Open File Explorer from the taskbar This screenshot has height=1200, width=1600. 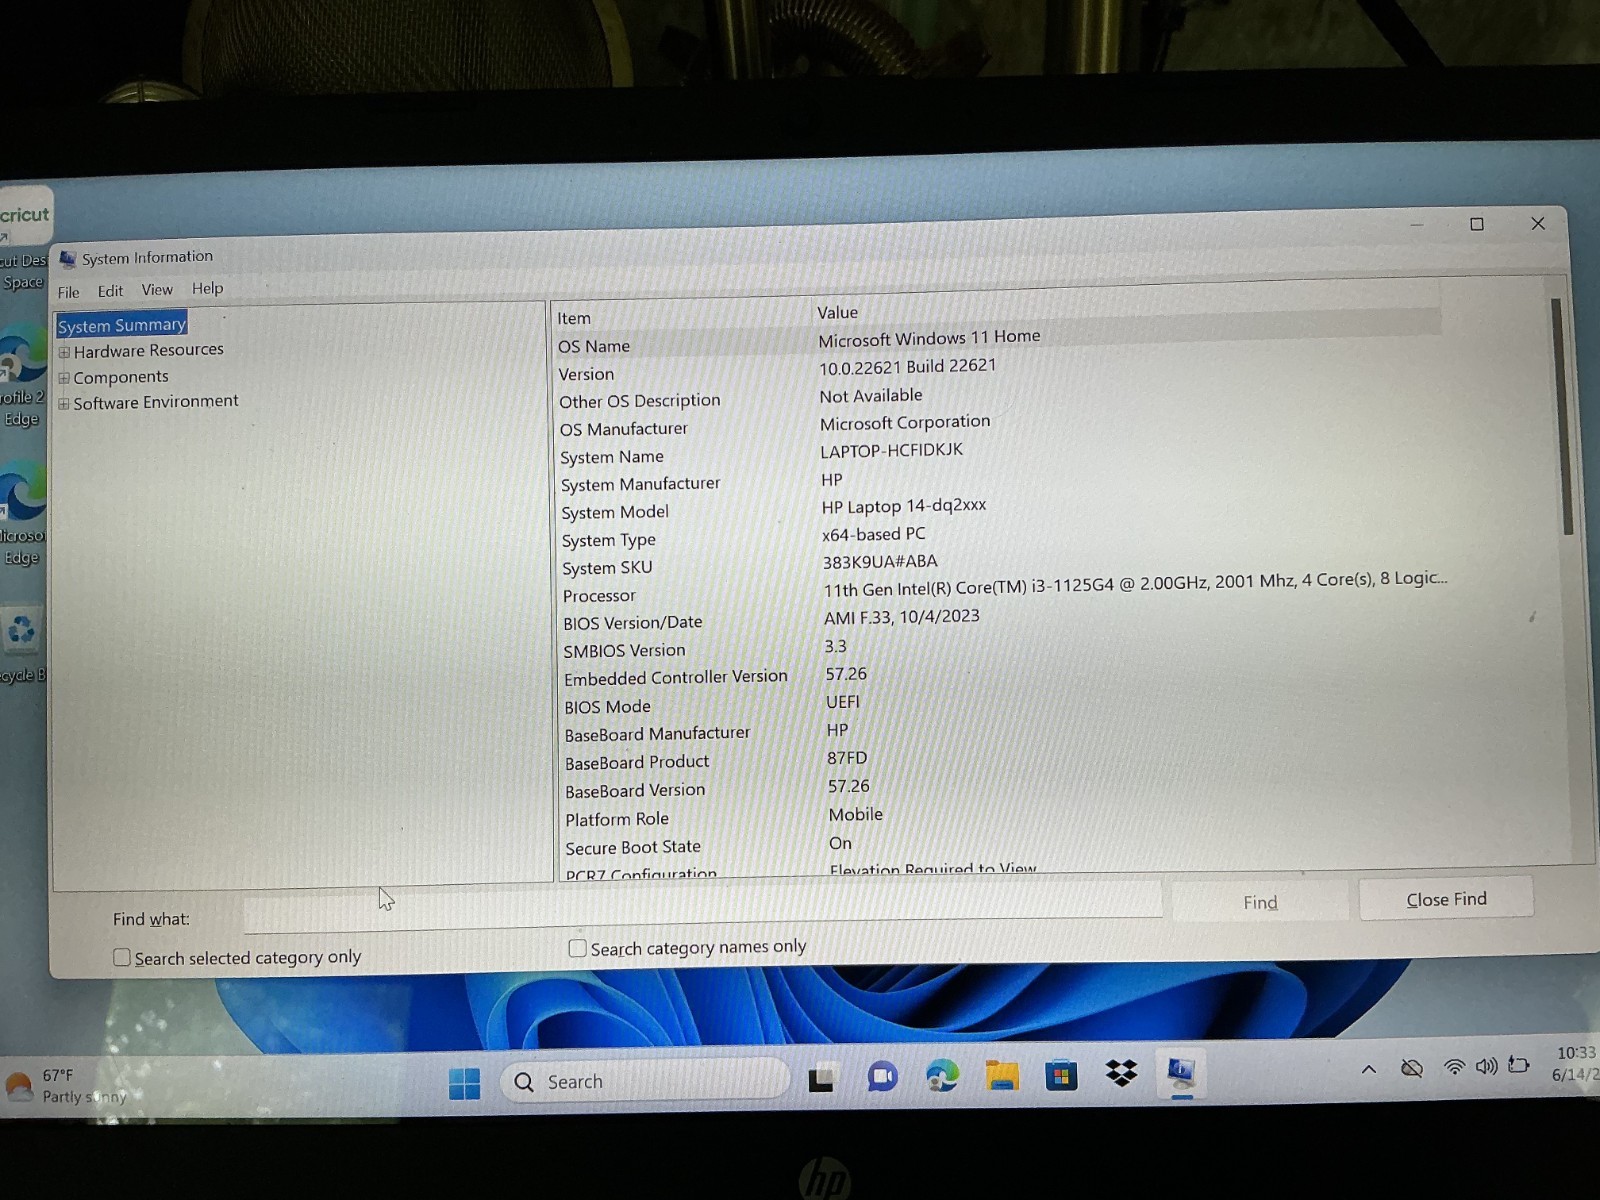1002,1076
